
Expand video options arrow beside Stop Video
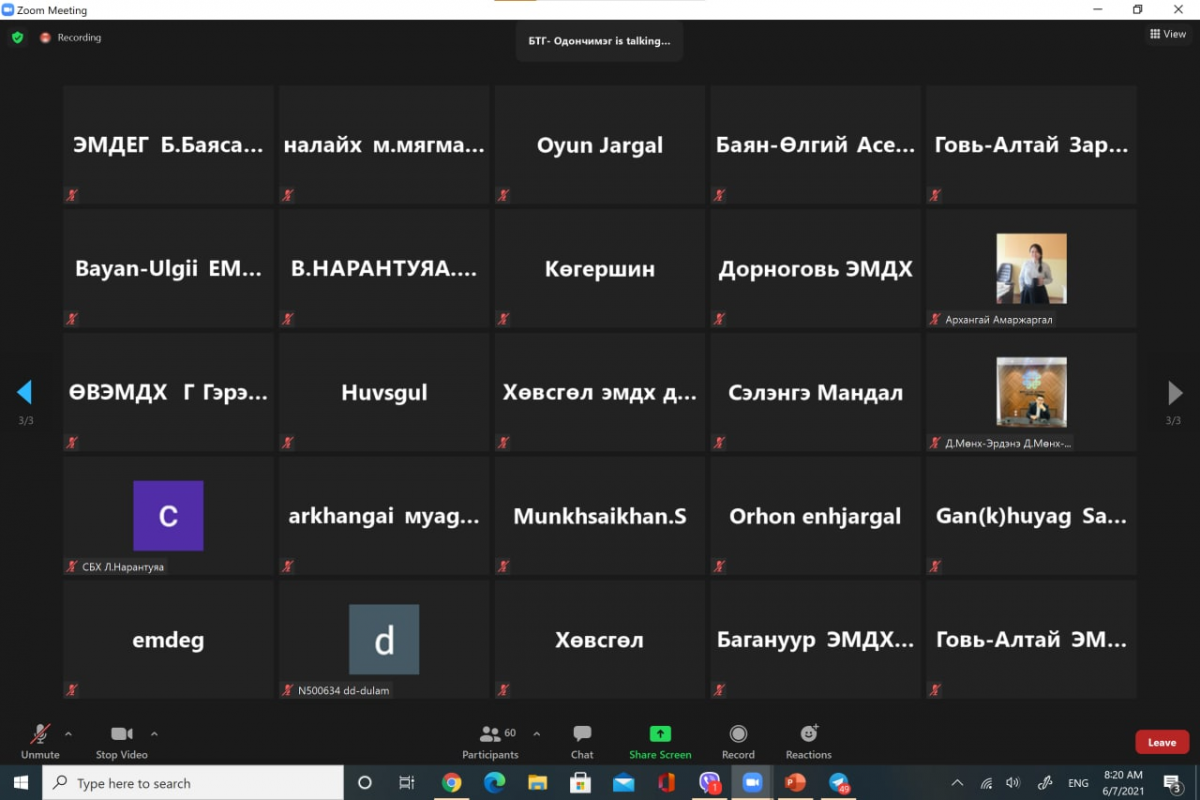[154, 733]
